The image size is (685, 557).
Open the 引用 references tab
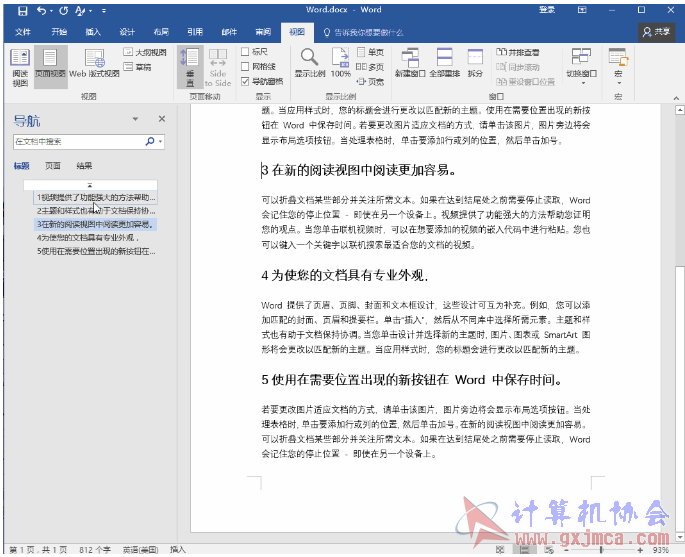(195, 32)
